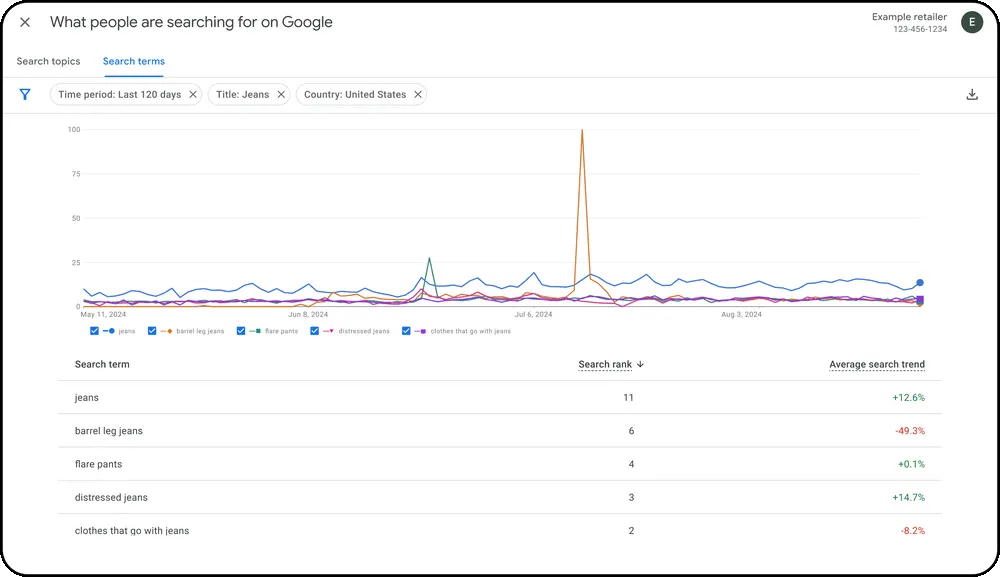Sort table by Search rank header

click(x=604, y=364)
